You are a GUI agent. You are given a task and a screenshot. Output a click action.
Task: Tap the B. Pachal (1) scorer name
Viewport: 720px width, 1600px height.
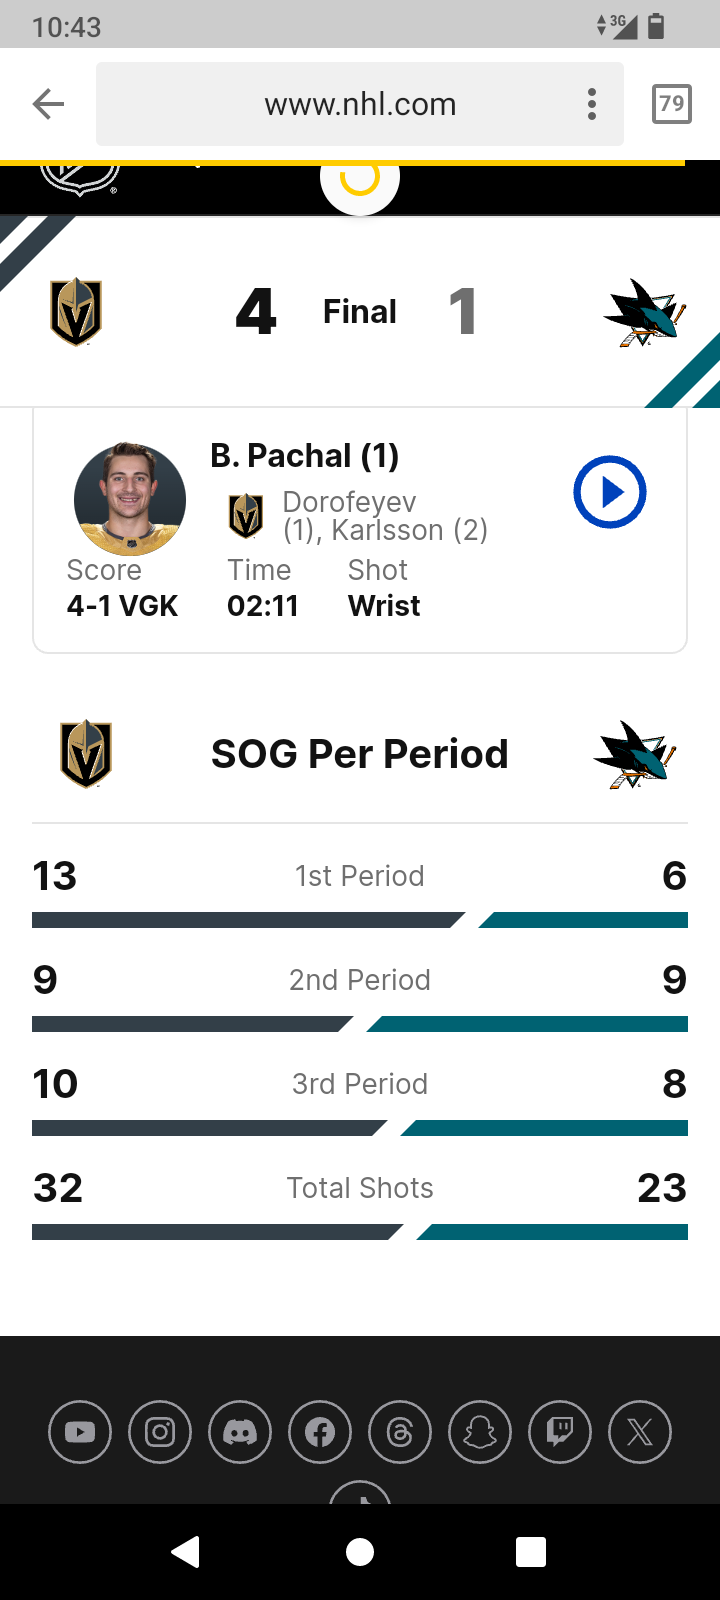point(305,456)
